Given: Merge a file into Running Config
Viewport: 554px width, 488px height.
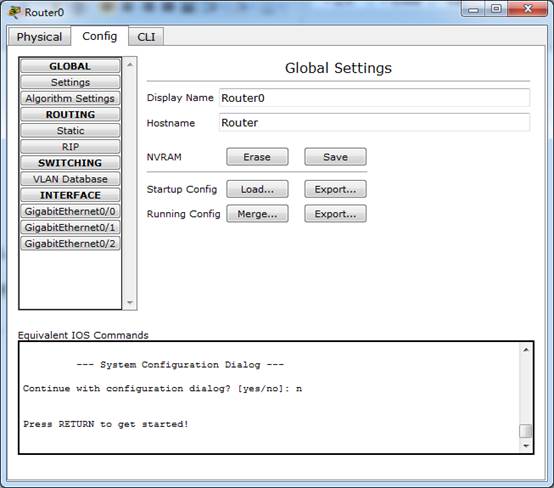Looking at the screenshot, I should click(257, 214).
